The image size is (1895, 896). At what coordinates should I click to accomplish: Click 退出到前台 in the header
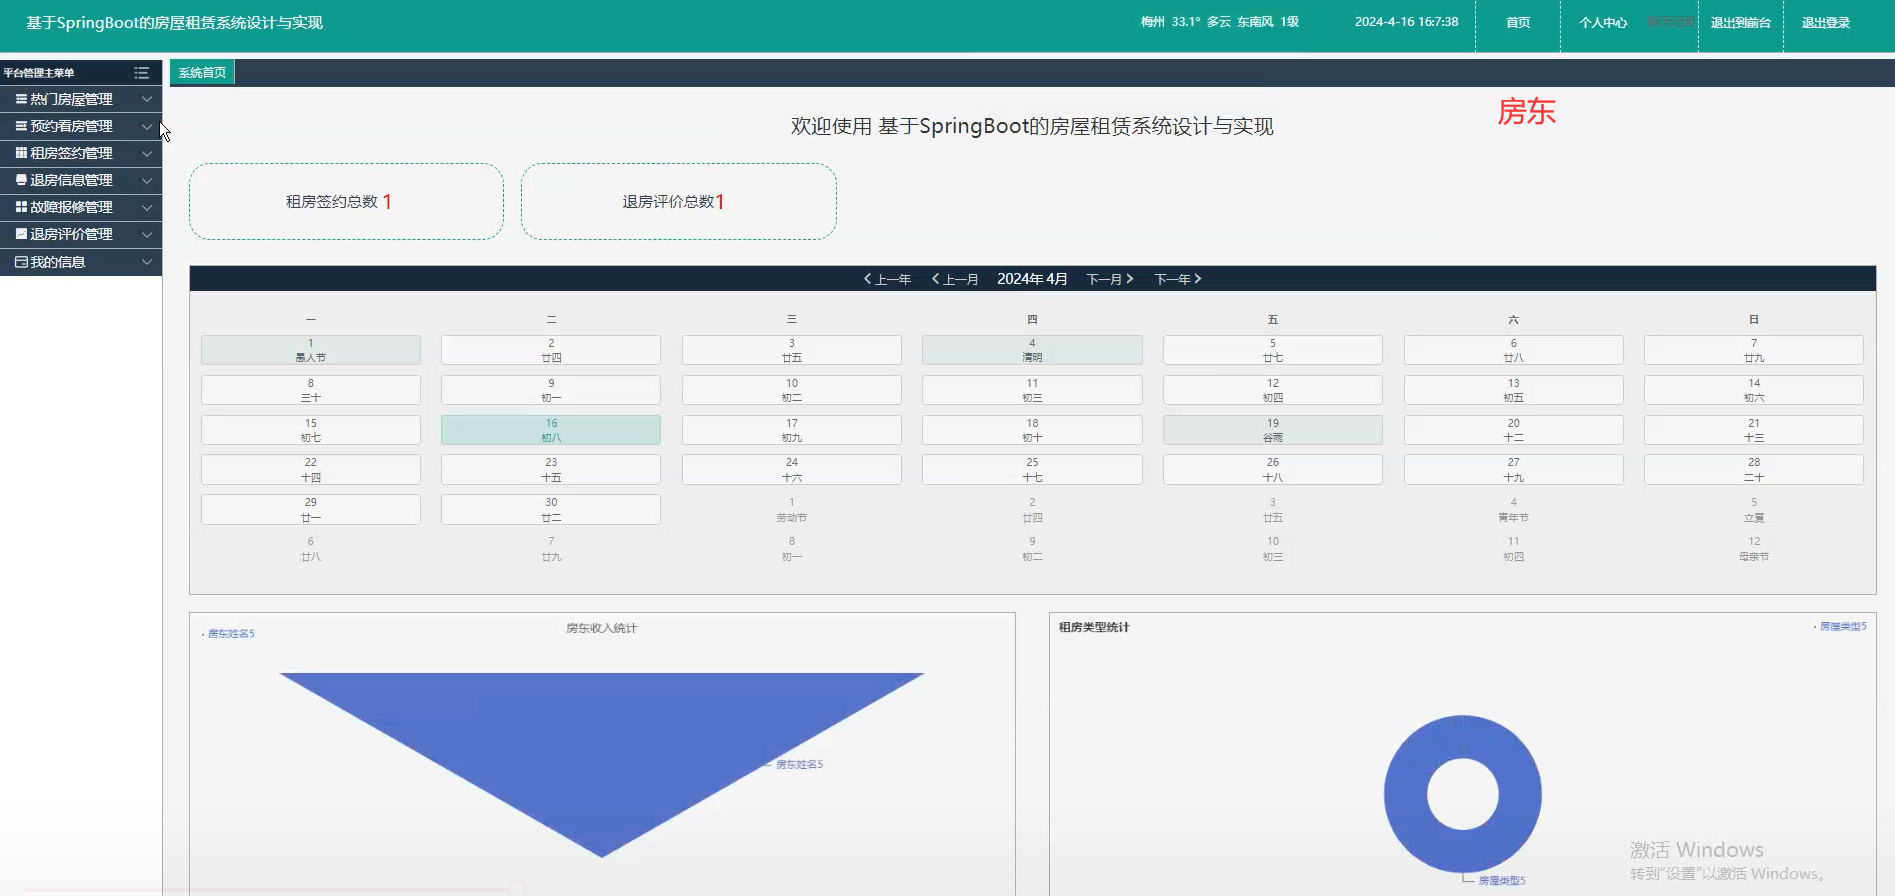click(x=1740, y=22)
